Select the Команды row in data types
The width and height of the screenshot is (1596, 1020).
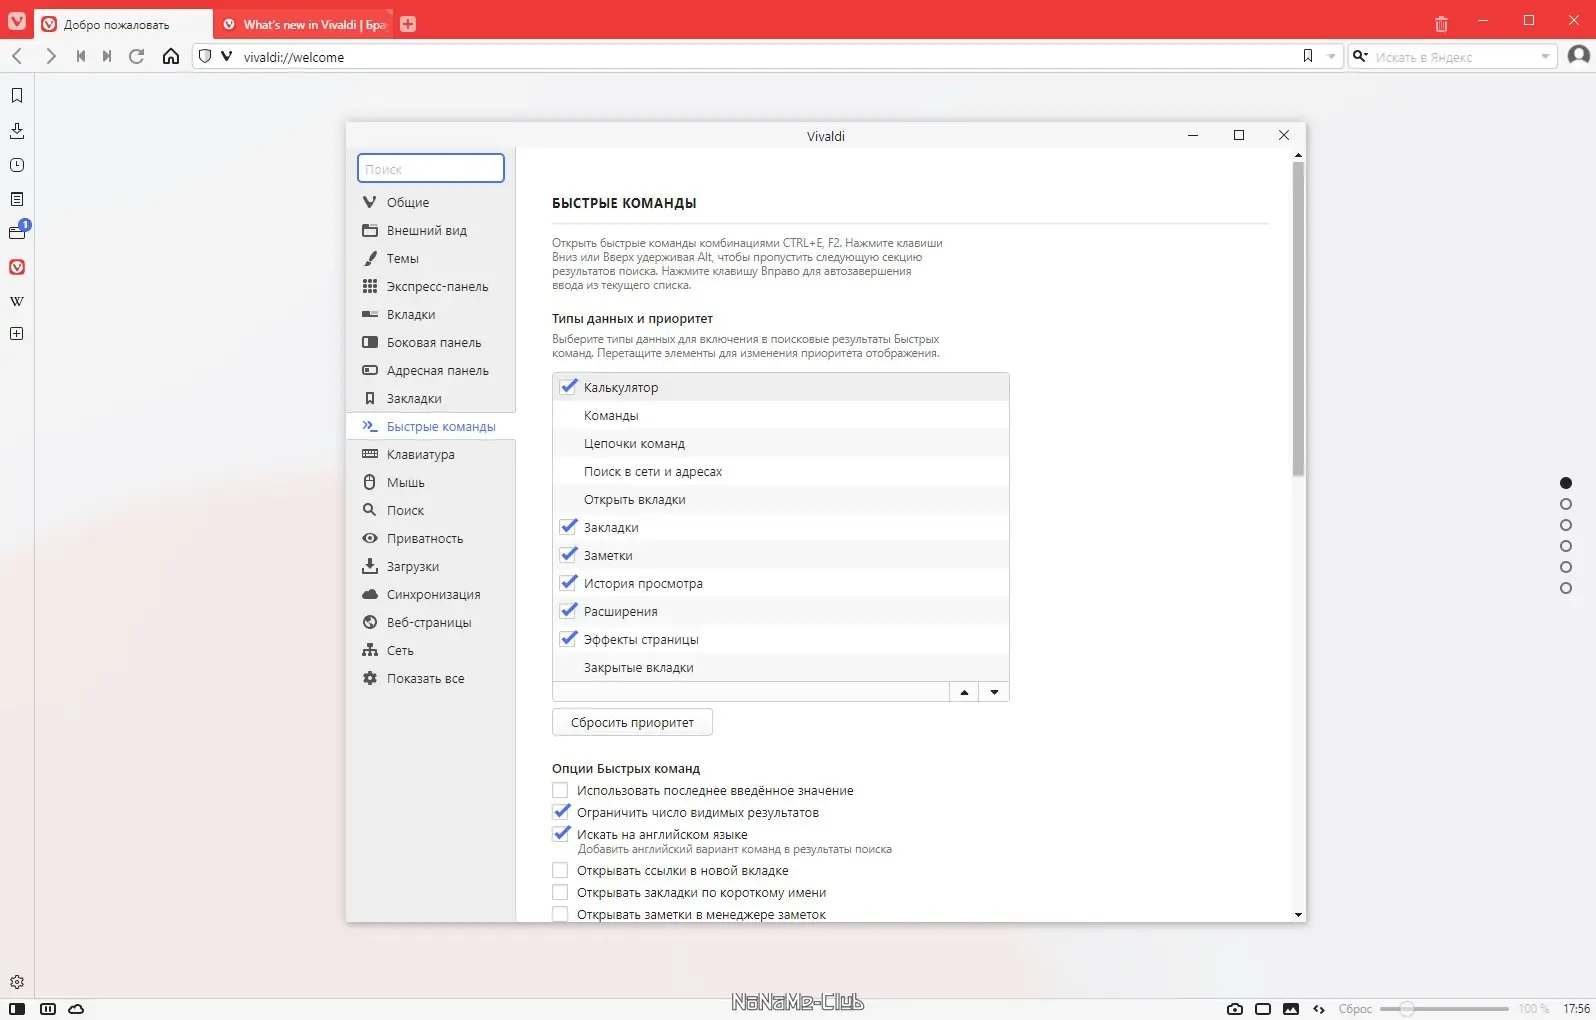point(780,415)
